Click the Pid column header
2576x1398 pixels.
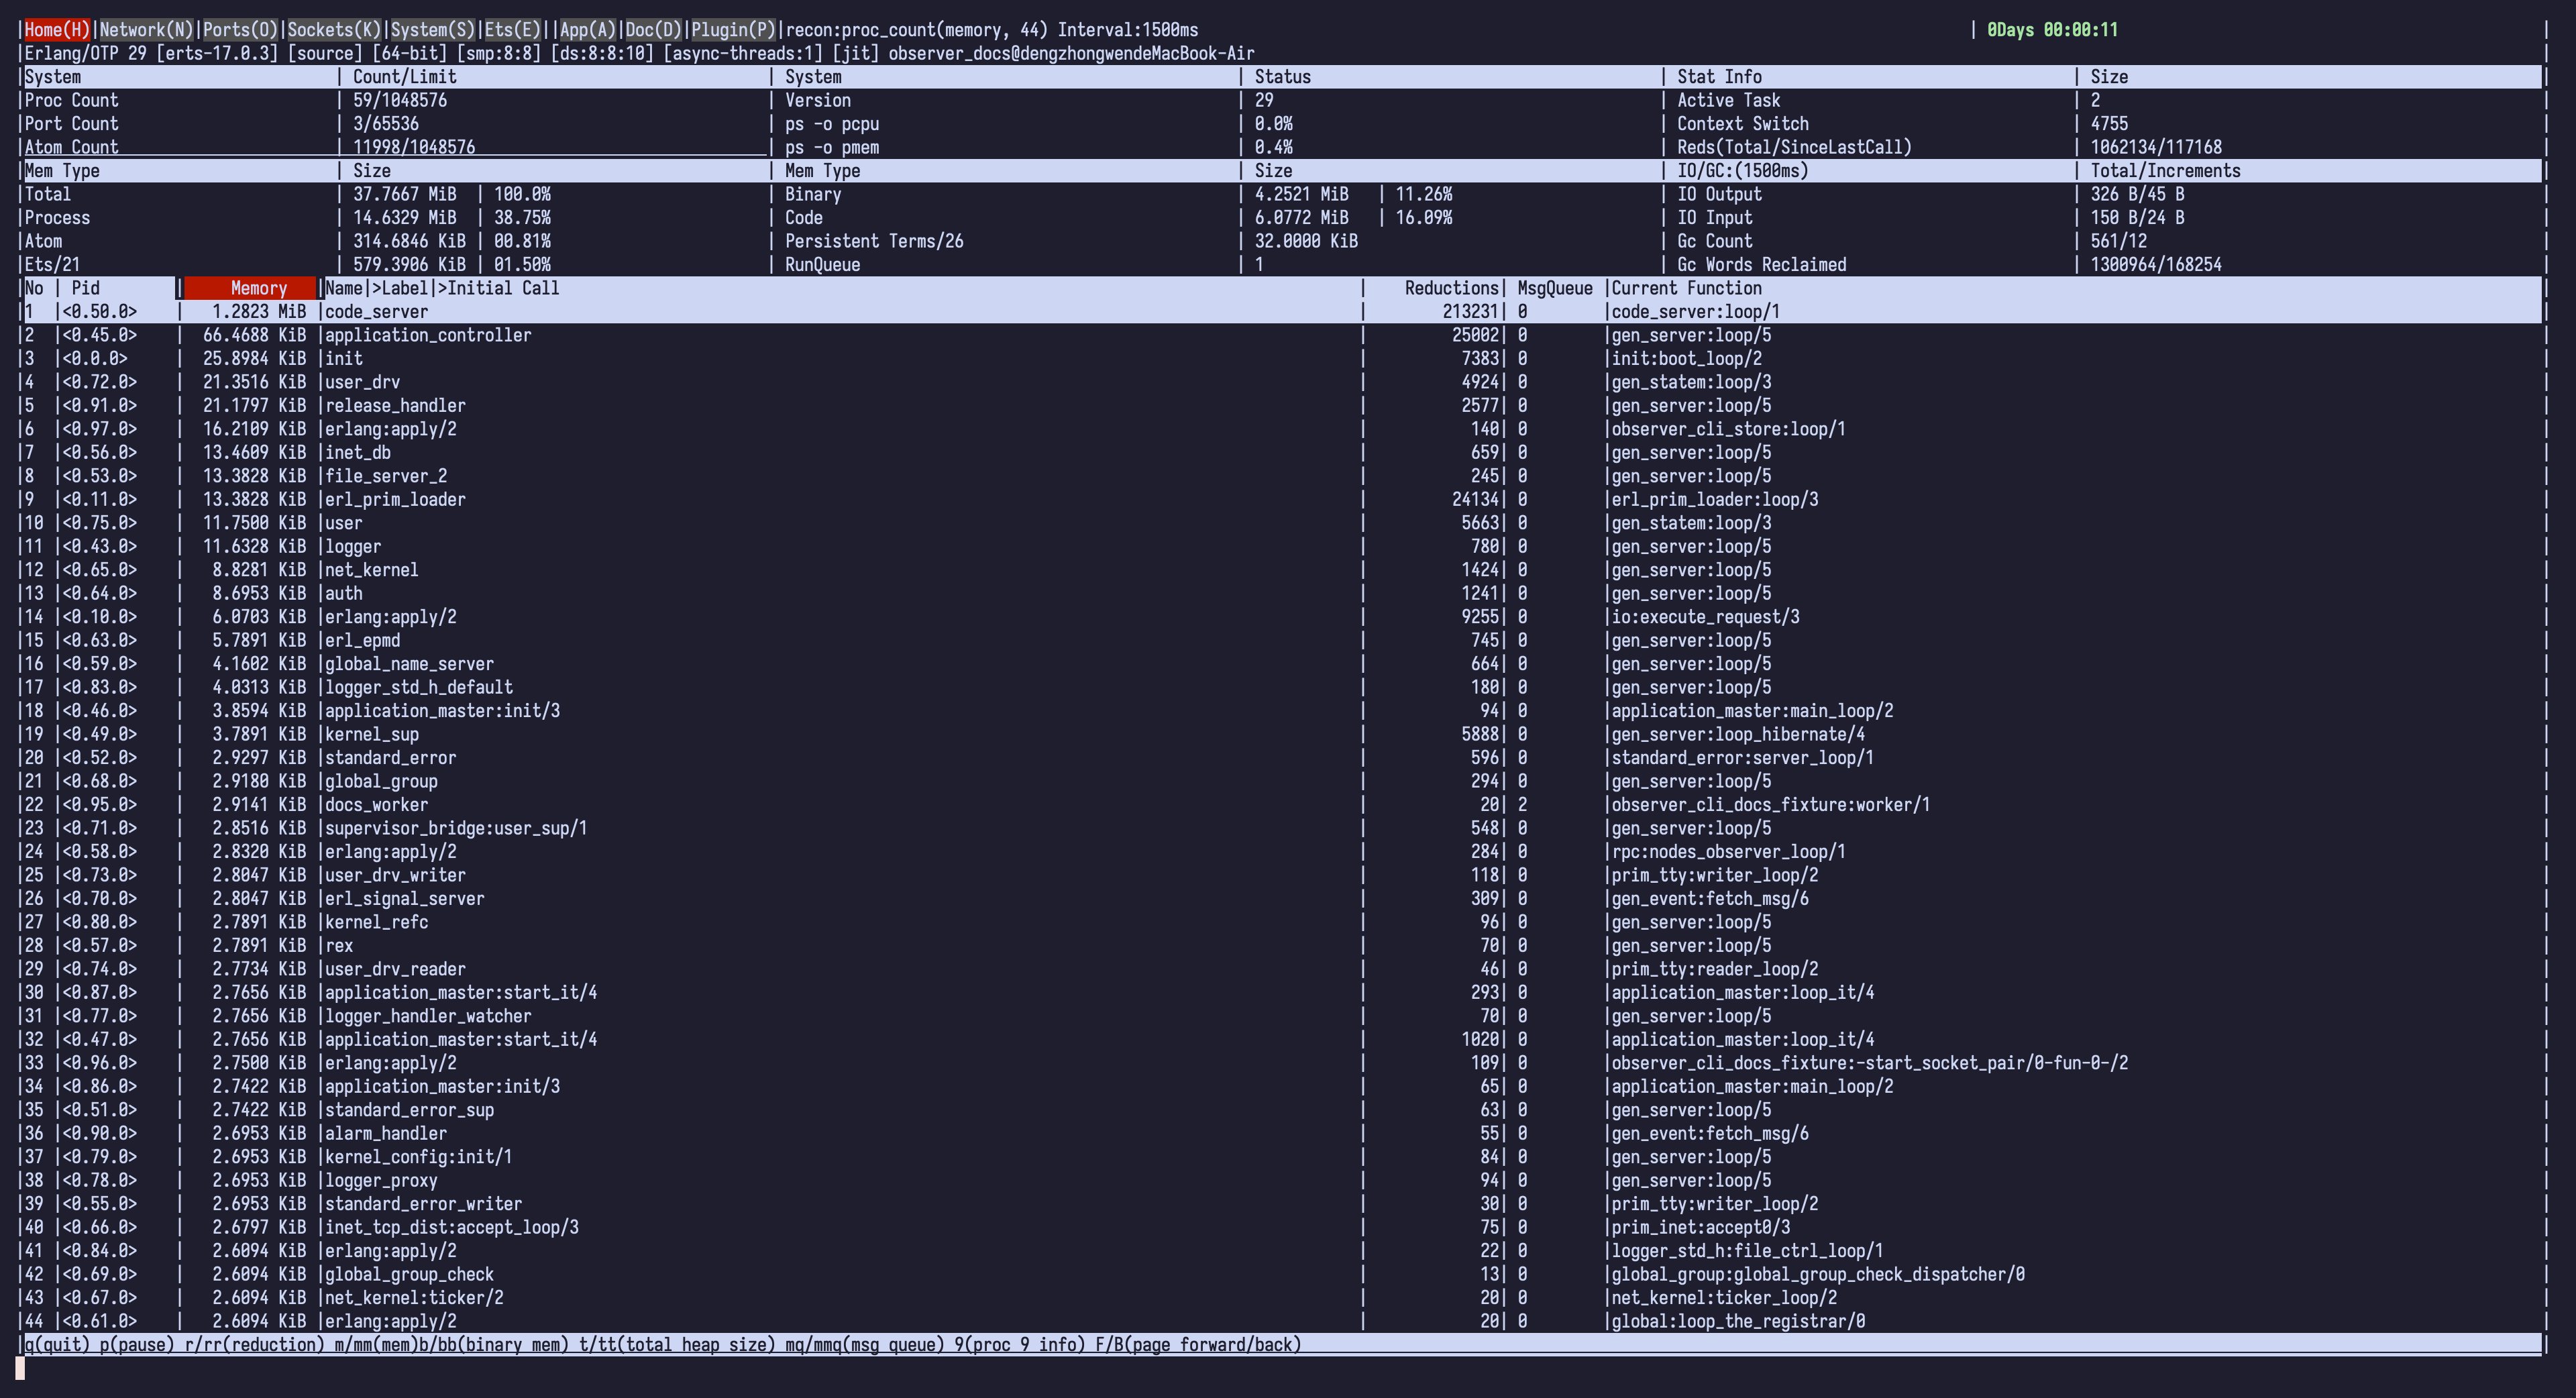85,288
